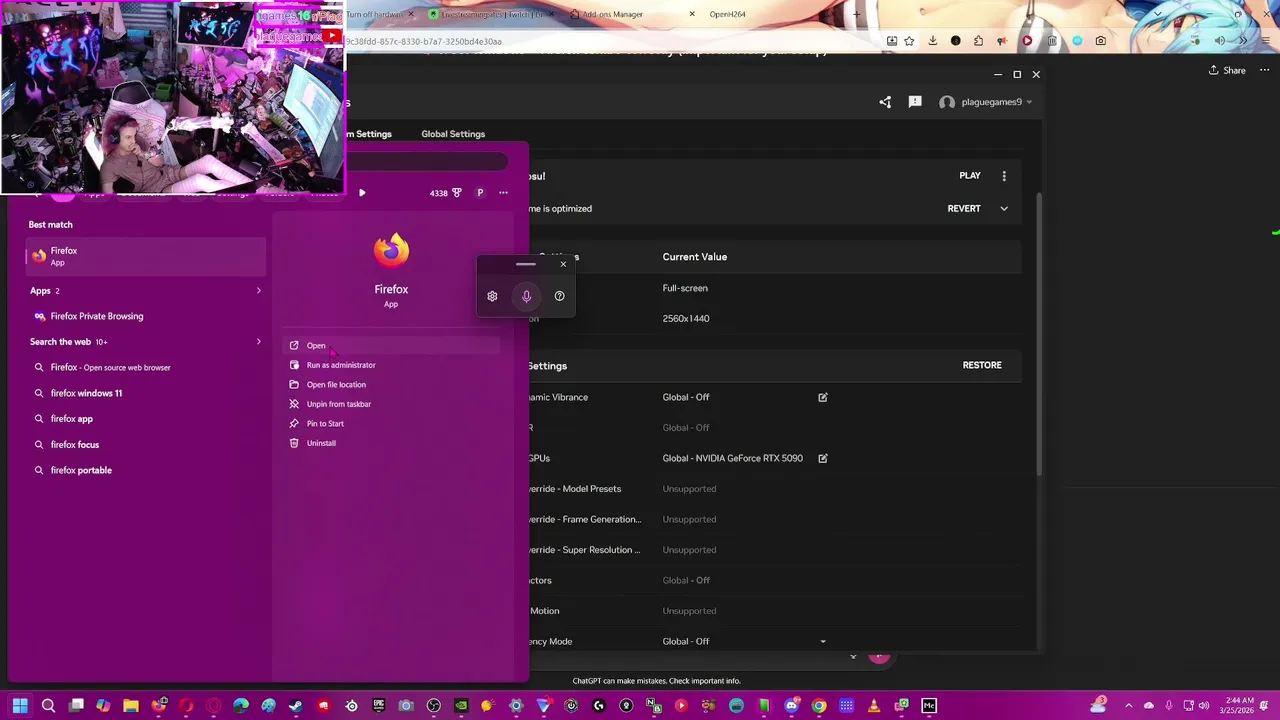Open File Explorer from taskbar
Viewport: 1280px width, 720px height.
(x=131, y=706)
